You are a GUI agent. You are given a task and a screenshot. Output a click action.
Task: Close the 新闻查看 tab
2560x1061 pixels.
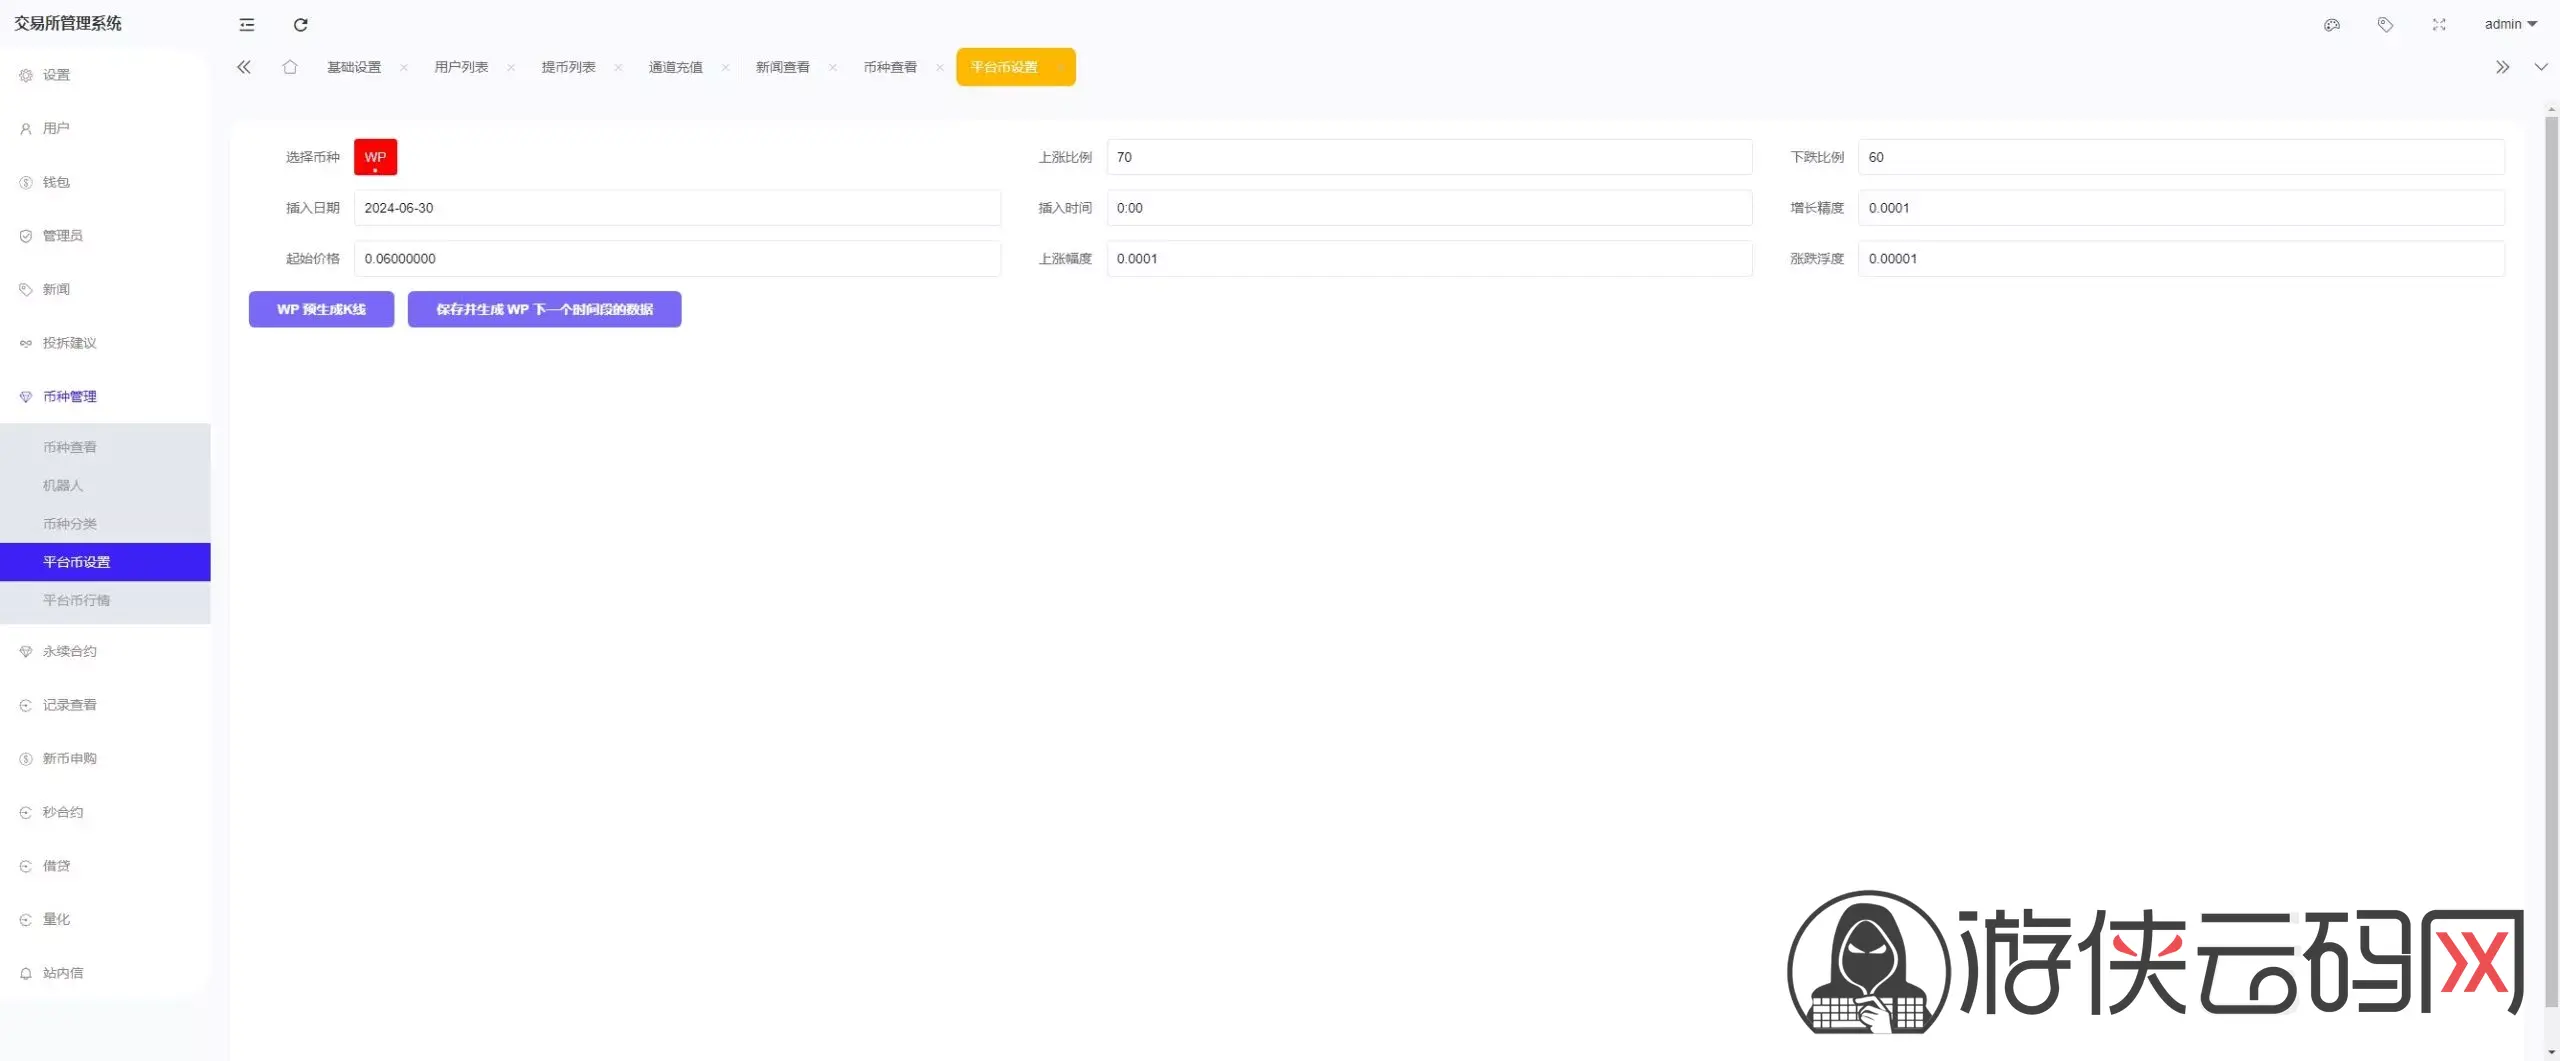[x=833, y=68]
